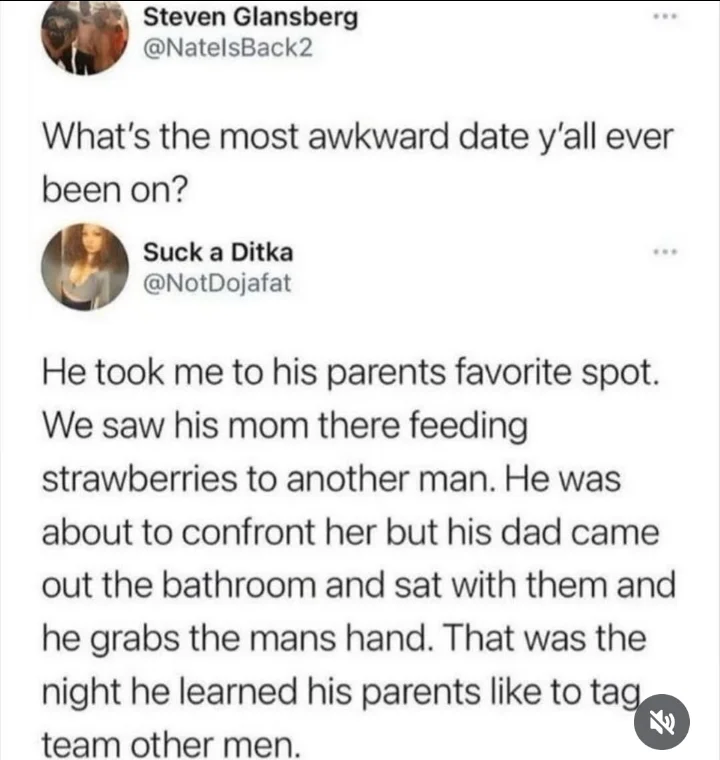The image size is (720, 760).
Task: Open Suck a Ditka's profile picture
Action: tap(85, 266)
